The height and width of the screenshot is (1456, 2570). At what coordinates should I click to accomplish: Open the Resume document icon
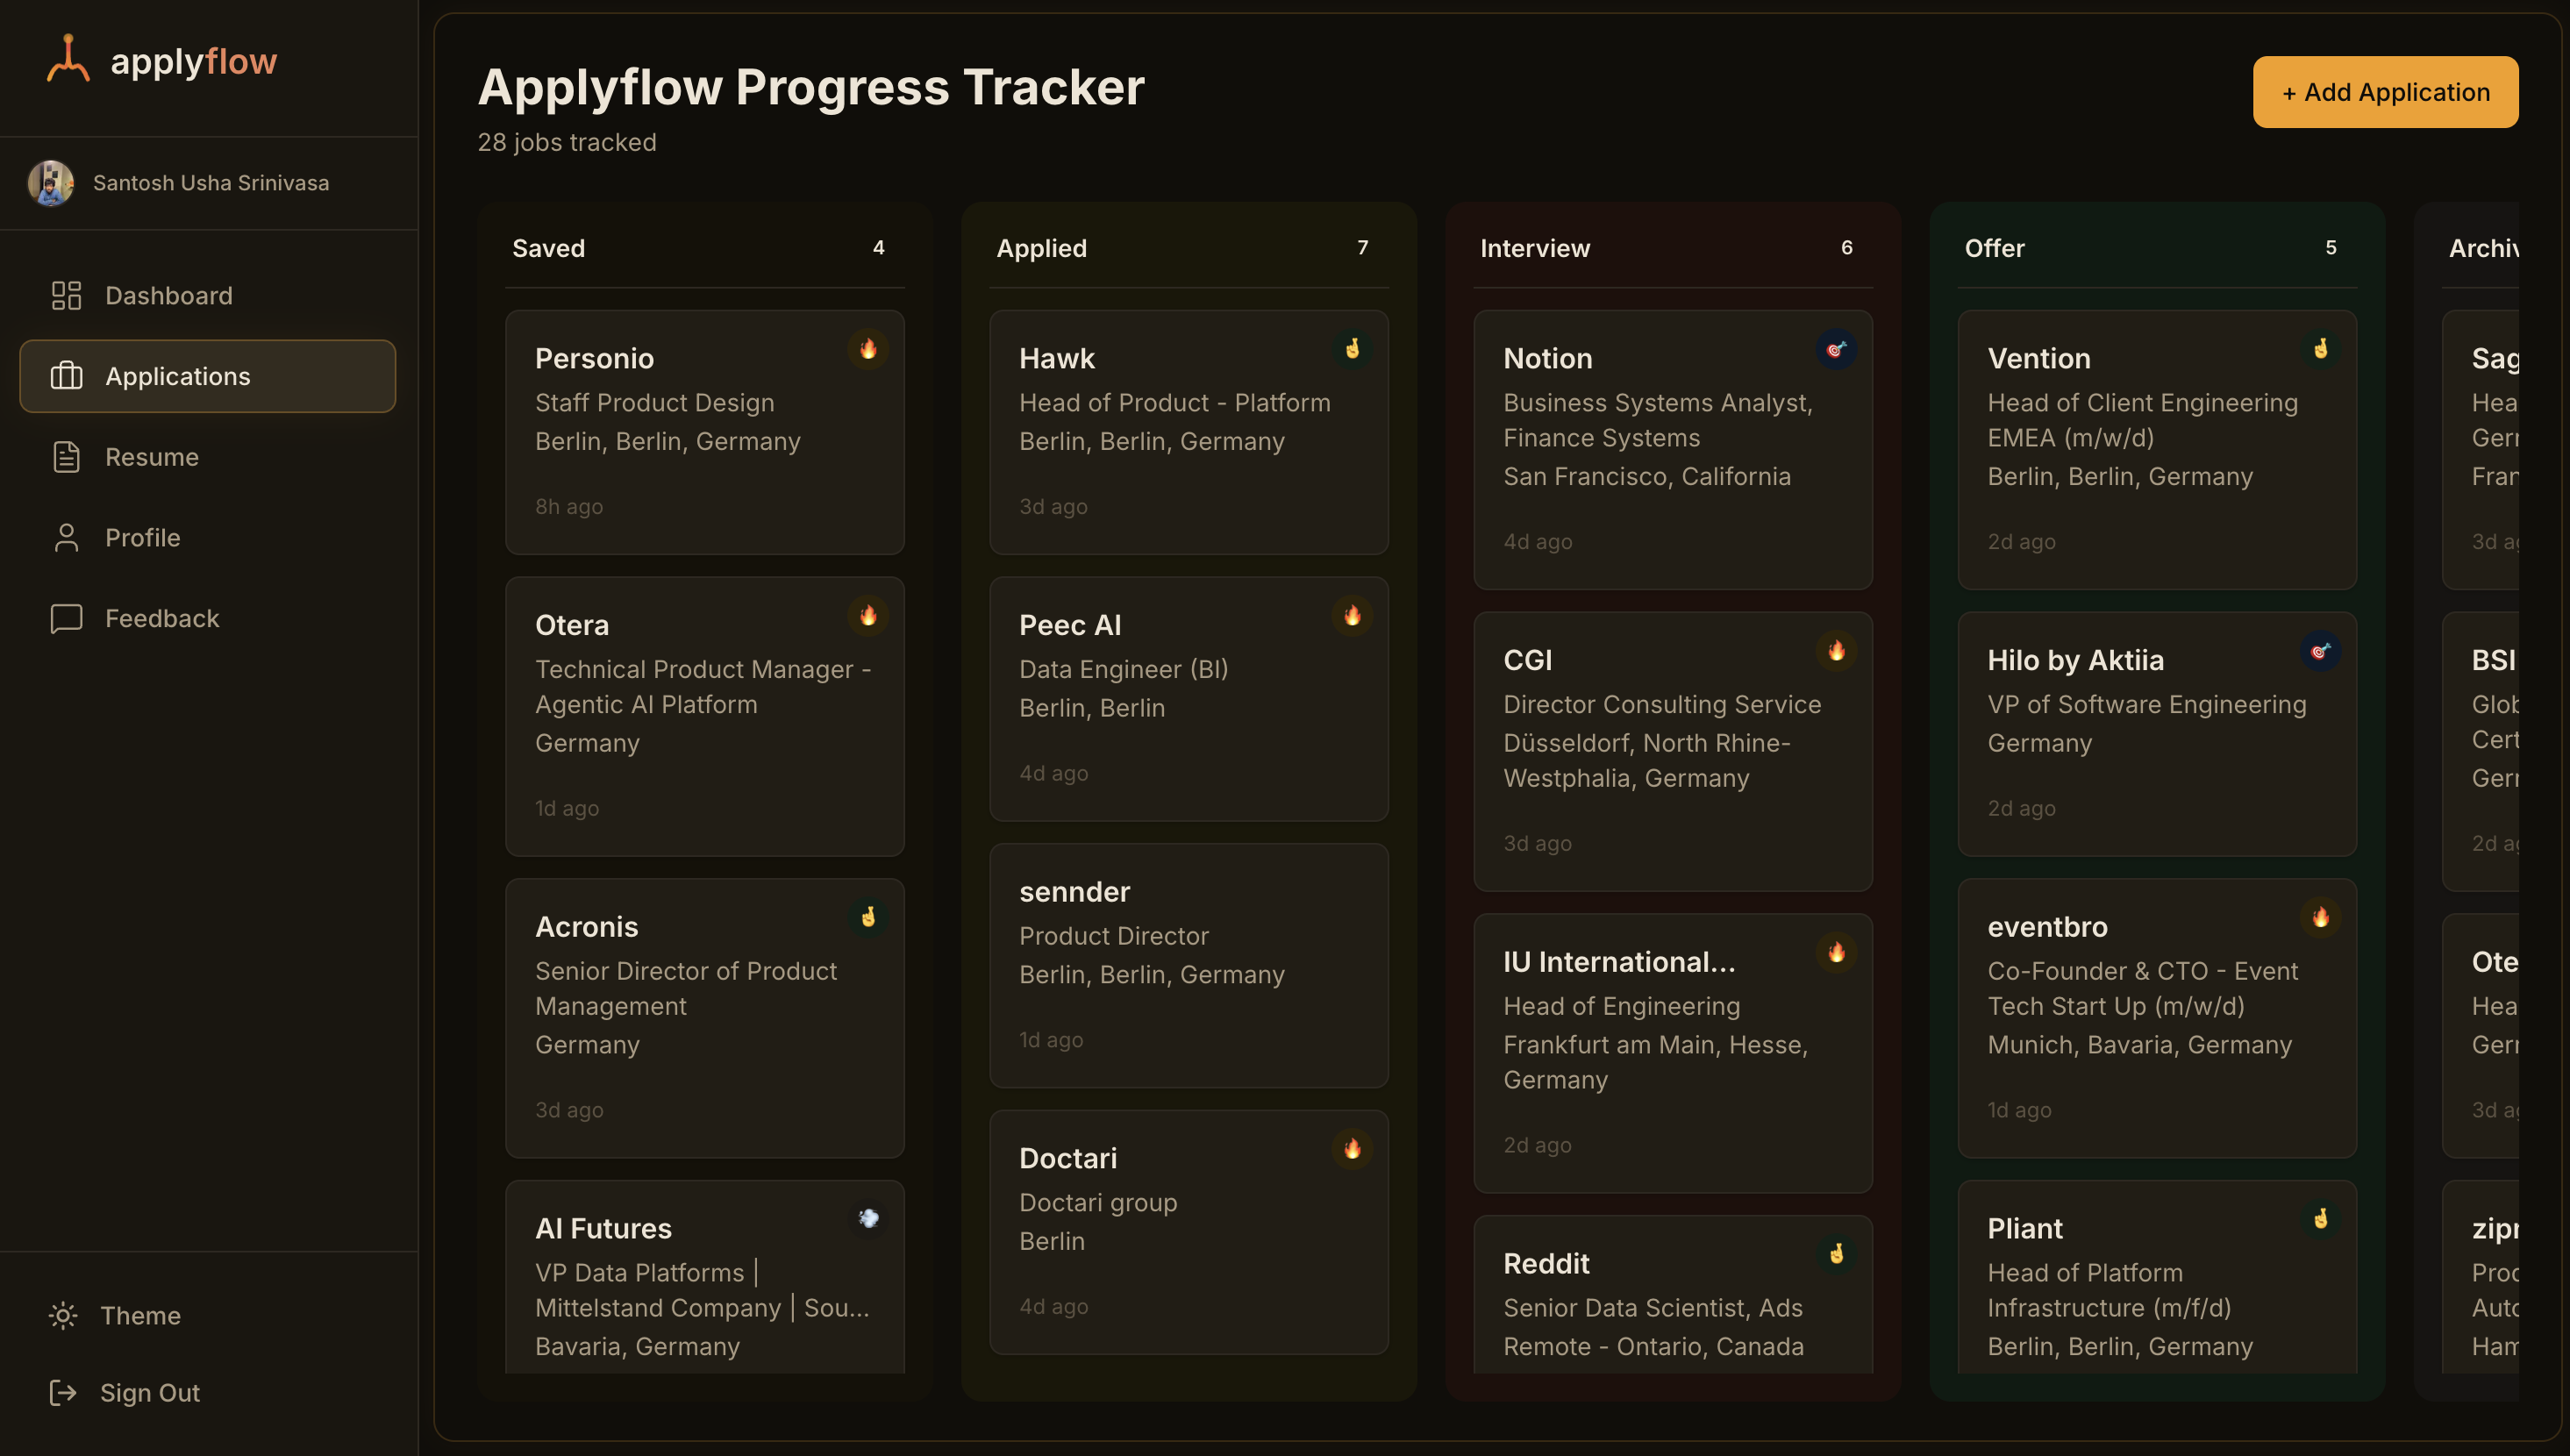[x=65, y=457]
